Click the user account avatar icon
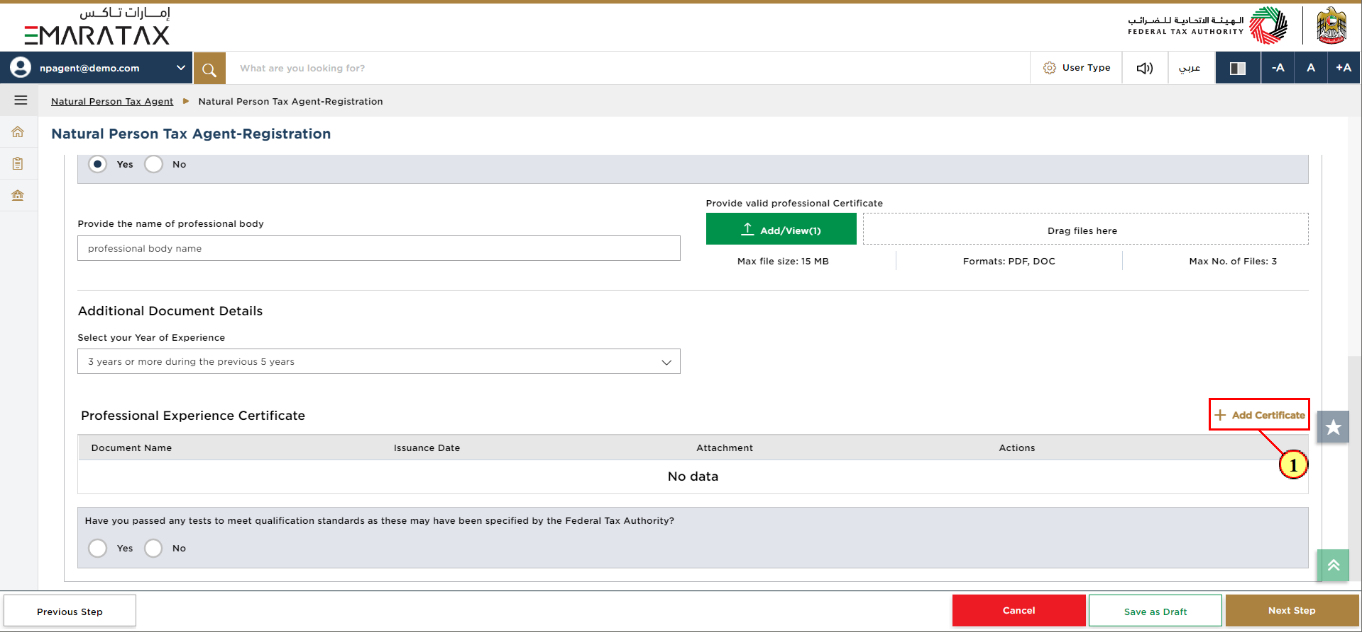 click(x=20, y=68)
